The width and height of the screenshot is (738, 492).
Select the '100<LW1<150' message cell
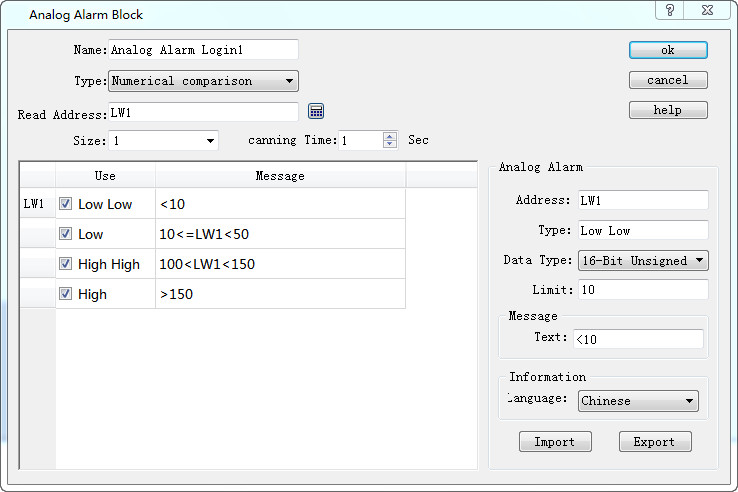[281, 264]
